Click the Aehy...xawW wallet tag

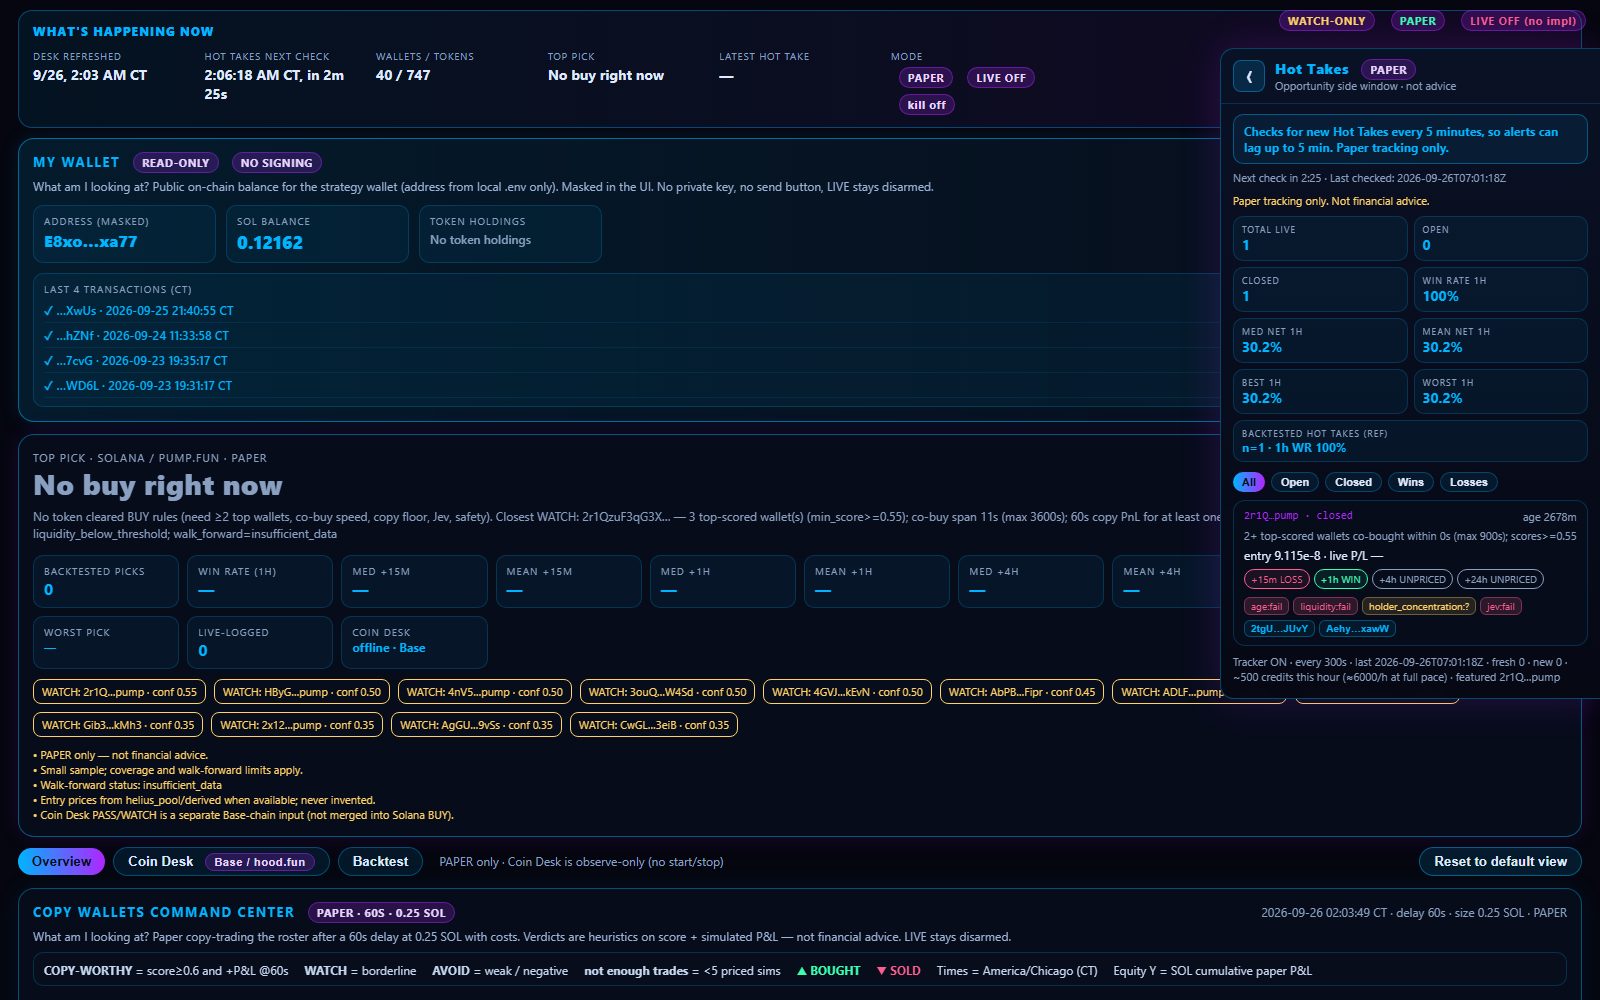click(x=1357, y=629)
